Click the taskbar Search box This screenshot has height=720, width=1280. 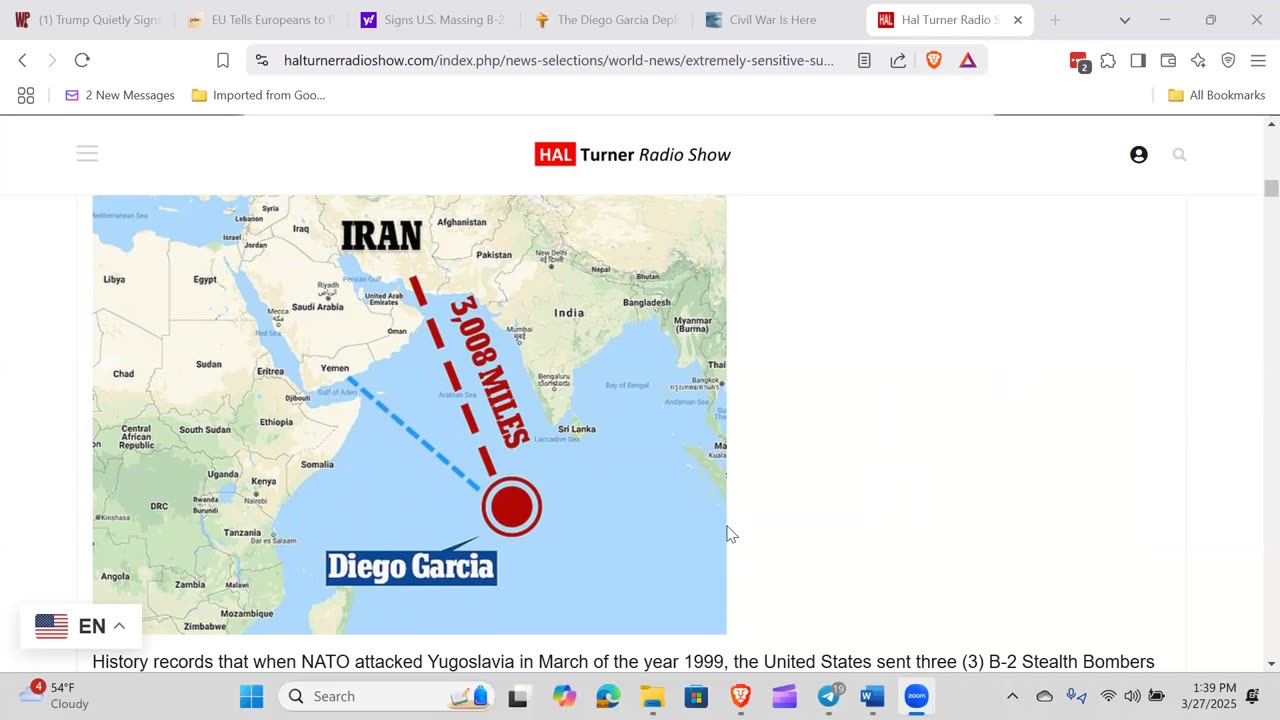tap(385, 696)
